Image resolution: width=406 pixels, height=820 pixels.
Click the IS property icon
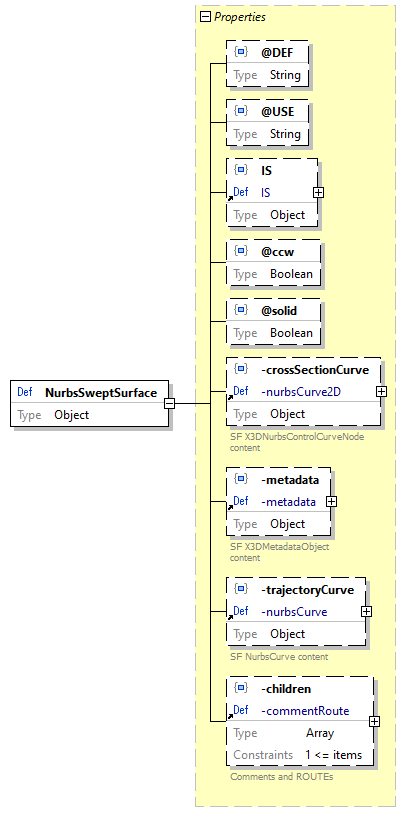pyautogui.click(x=241, y=170)
